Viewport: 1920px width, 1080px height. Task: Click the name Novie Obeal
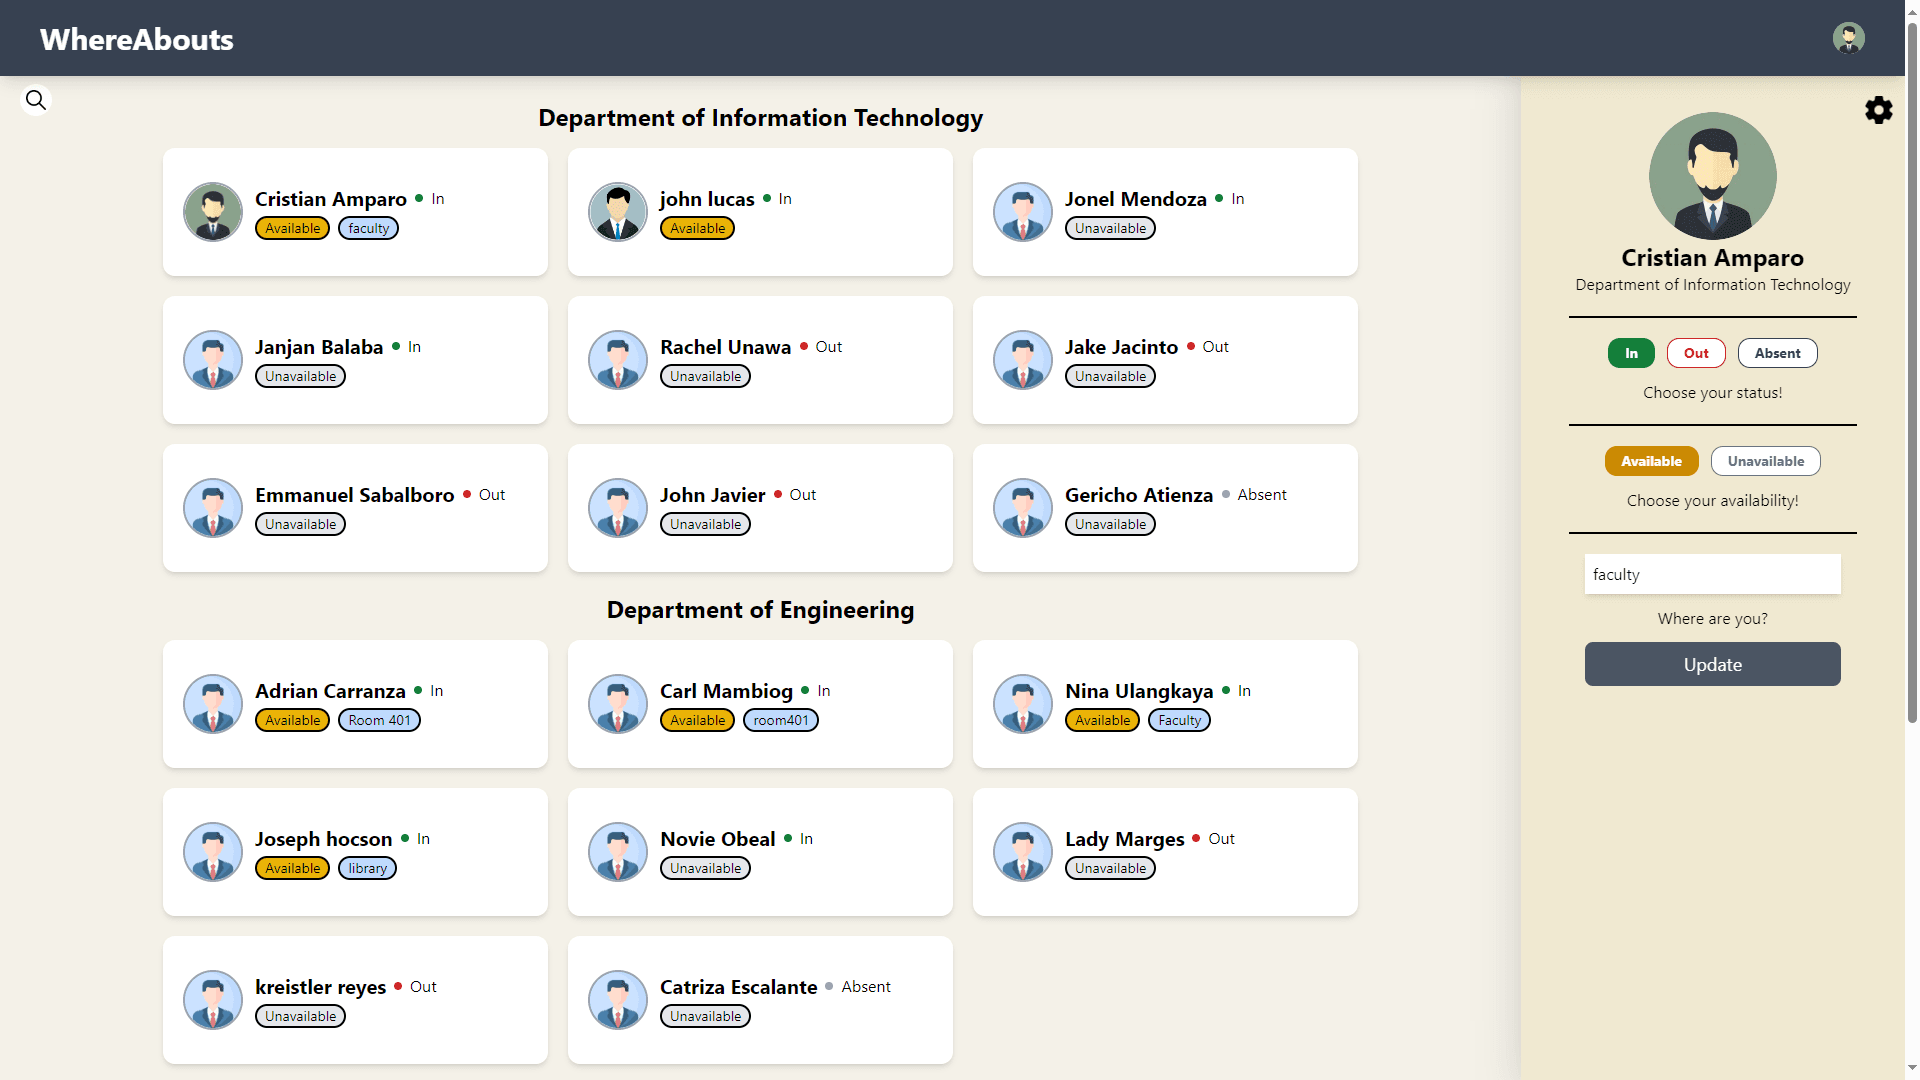pos(717,839)
